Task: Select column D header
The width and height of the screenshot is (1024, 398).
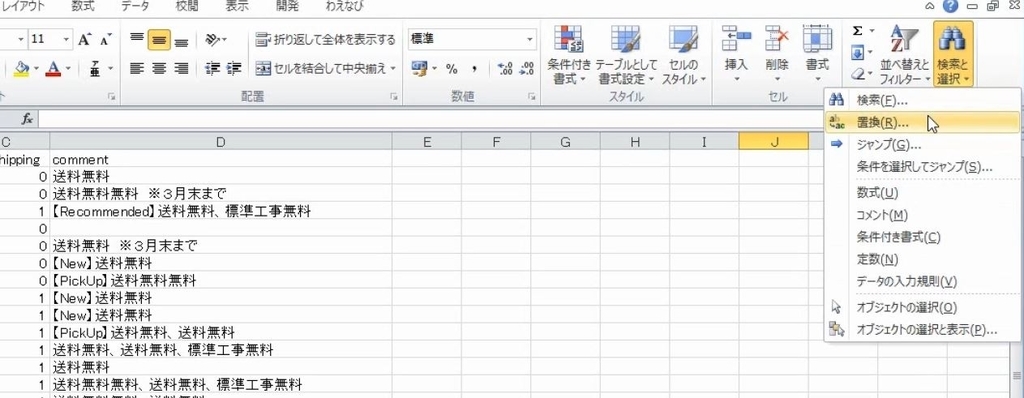Action: (221, 141)
